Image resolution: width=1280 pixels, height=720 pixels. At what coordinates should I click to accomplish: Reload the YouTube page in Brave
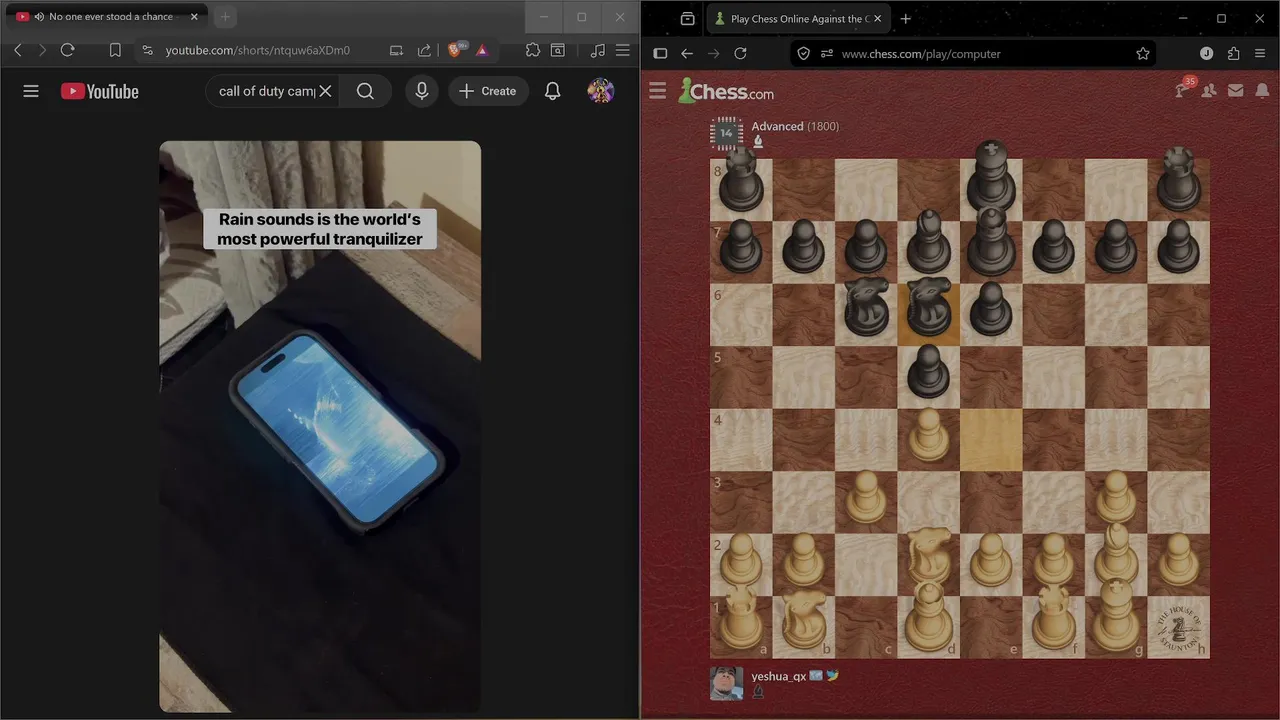tap(68, 50)
